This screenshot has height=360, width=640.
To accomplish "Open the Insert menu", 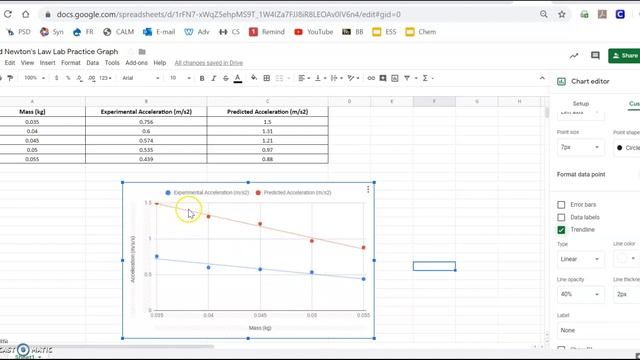I will coord(47,63).
